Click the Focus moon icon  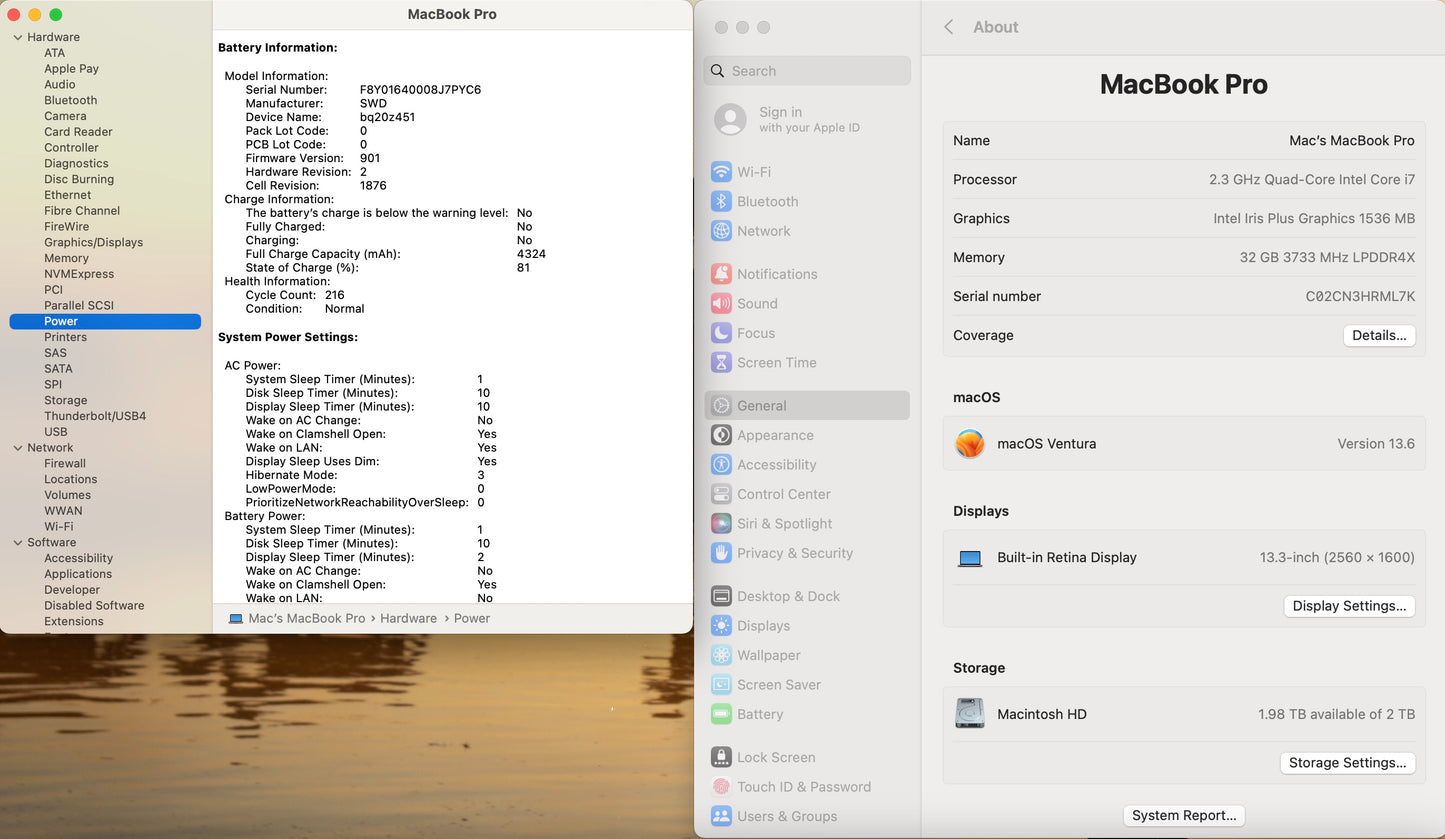pos(721,333)
